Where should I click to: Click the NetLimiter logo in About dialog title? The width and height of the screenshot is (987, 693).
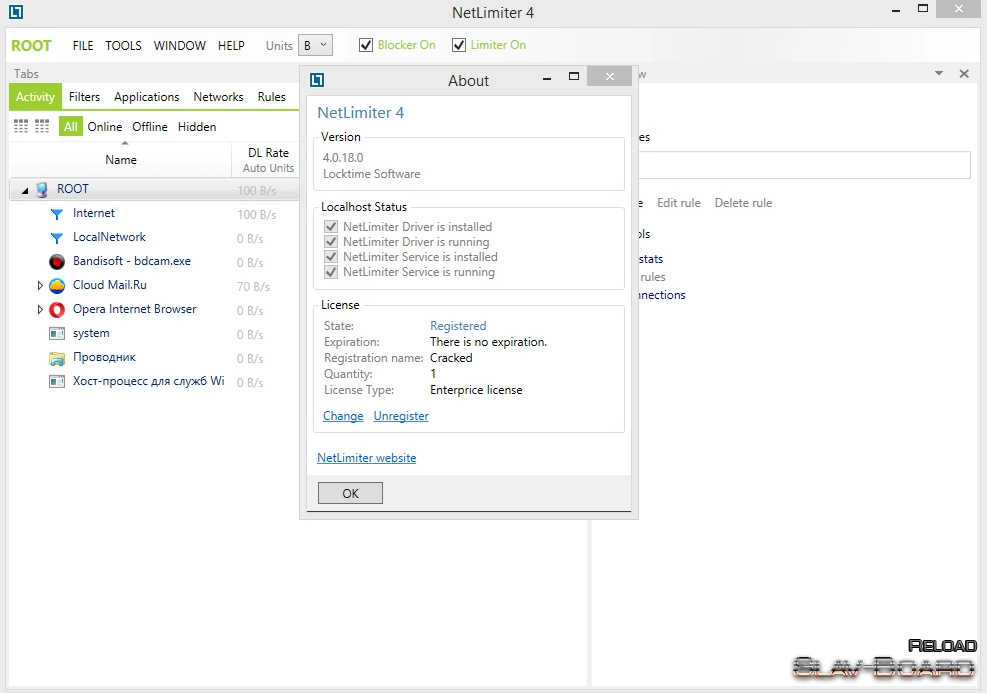click(x=317, y=80)
